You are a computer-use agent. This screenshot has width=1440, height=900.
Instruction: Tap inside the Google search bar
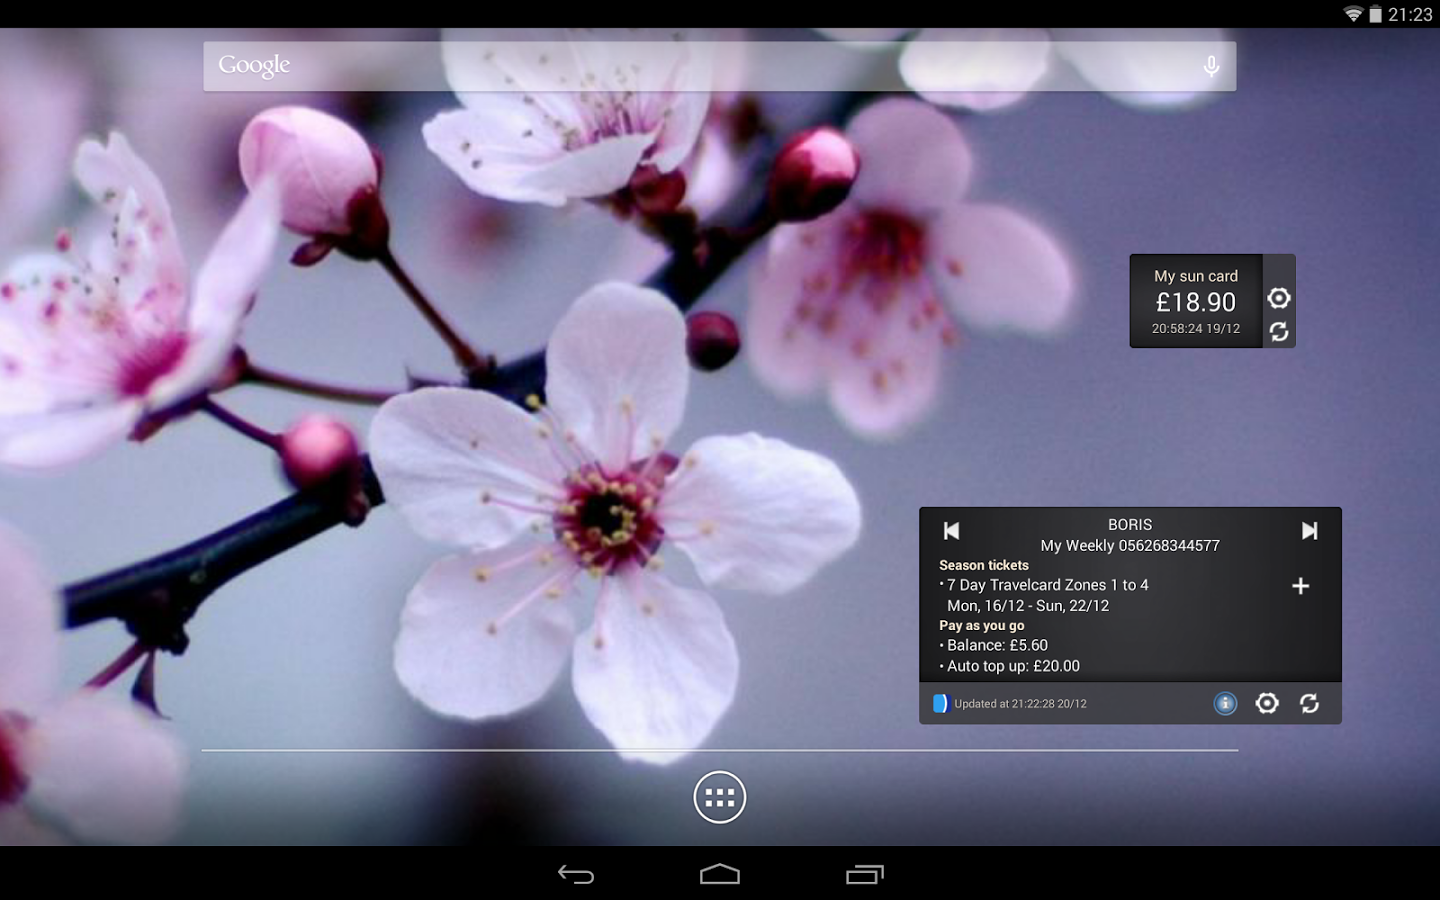(700, 66)
